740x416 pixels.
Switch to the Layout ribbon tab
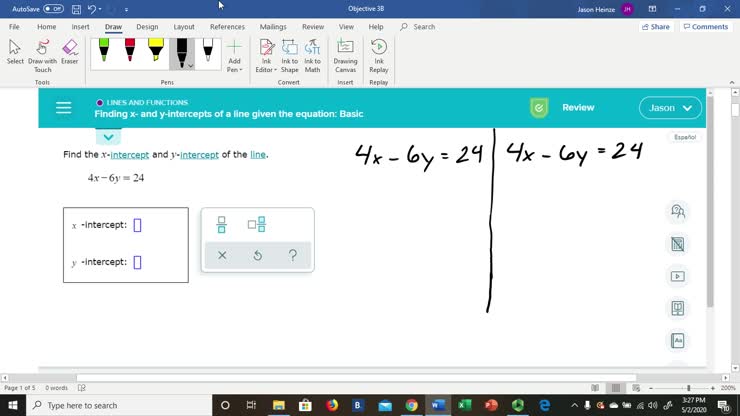pos(184,27)
